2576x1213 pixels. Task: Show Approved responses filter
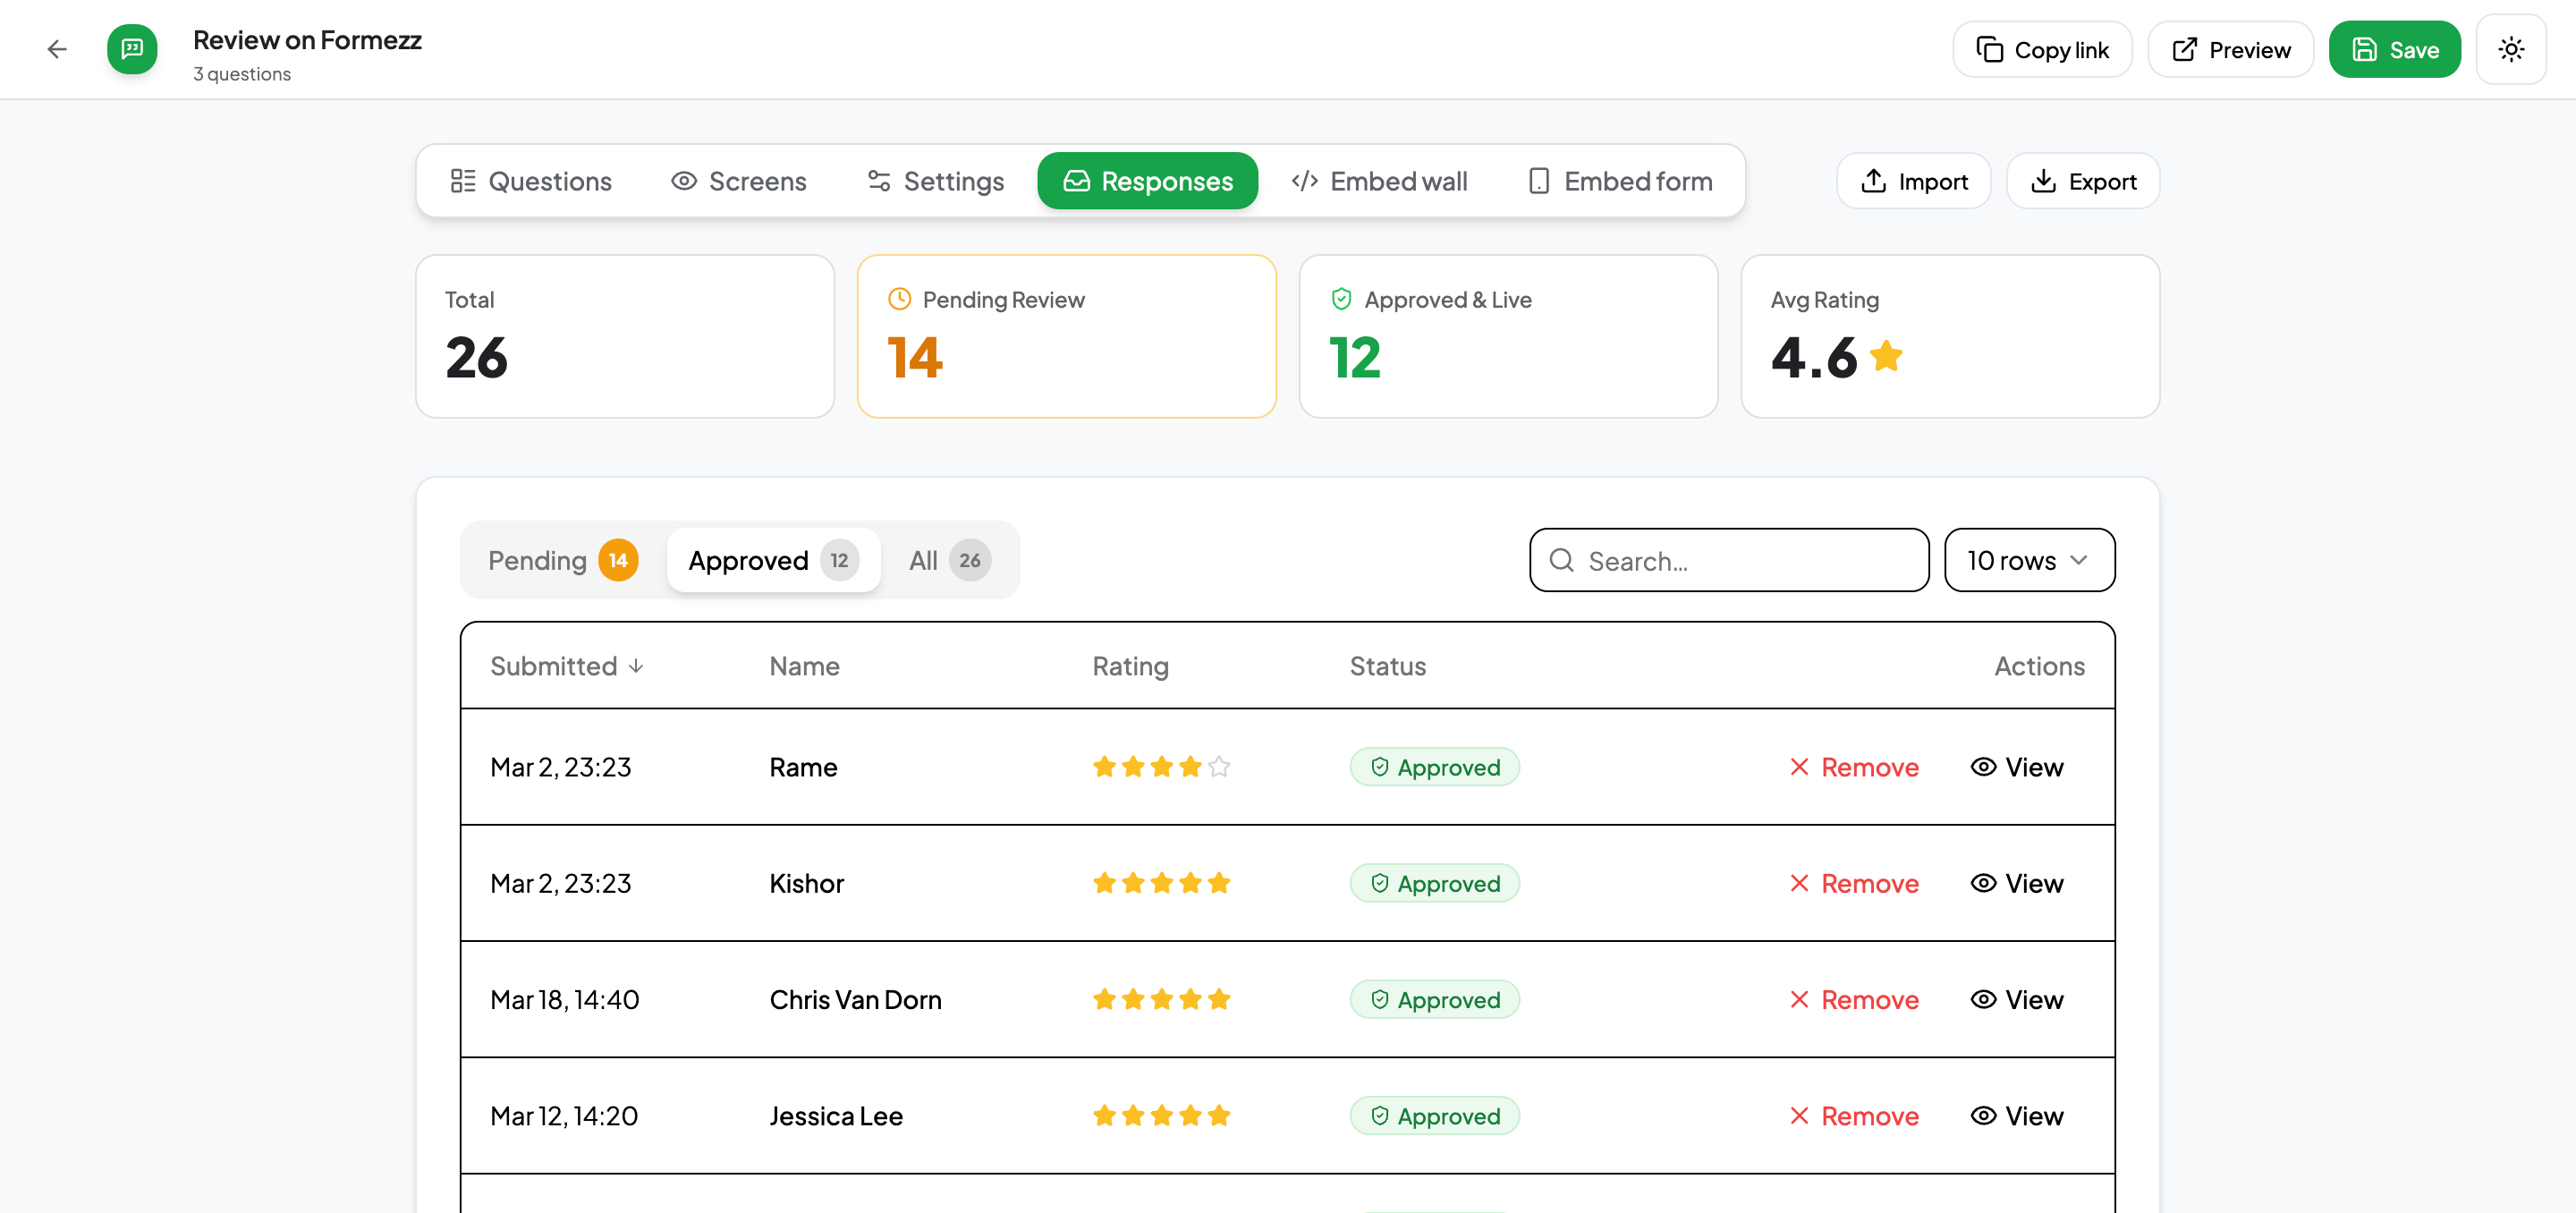[x=774, y=560]
